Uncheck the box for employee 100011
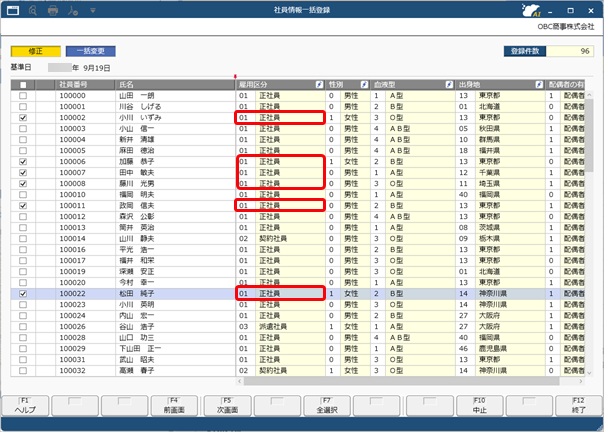This screenshot has height=432, width=604. point(23,206)
